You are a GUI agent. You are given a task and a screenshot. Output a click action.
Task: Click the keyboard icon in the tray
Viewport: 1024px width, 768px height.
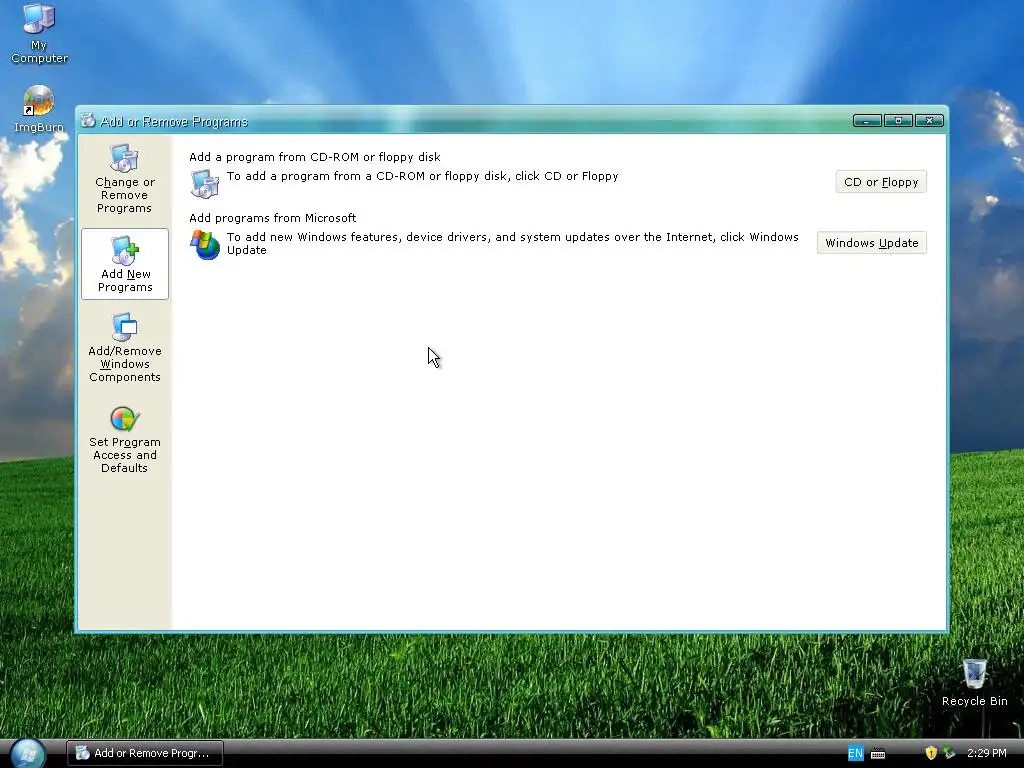pyautogui.click(x=878, y=754)
